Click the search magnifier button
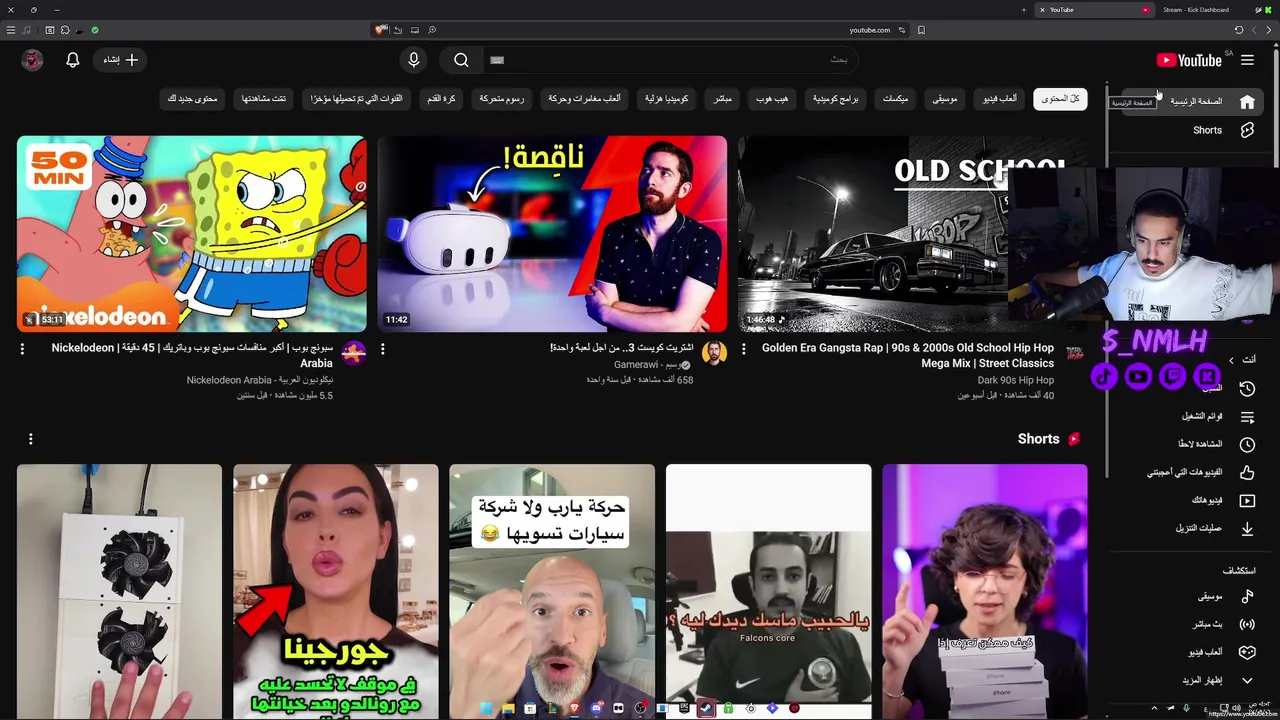 (x=461, y=60)
